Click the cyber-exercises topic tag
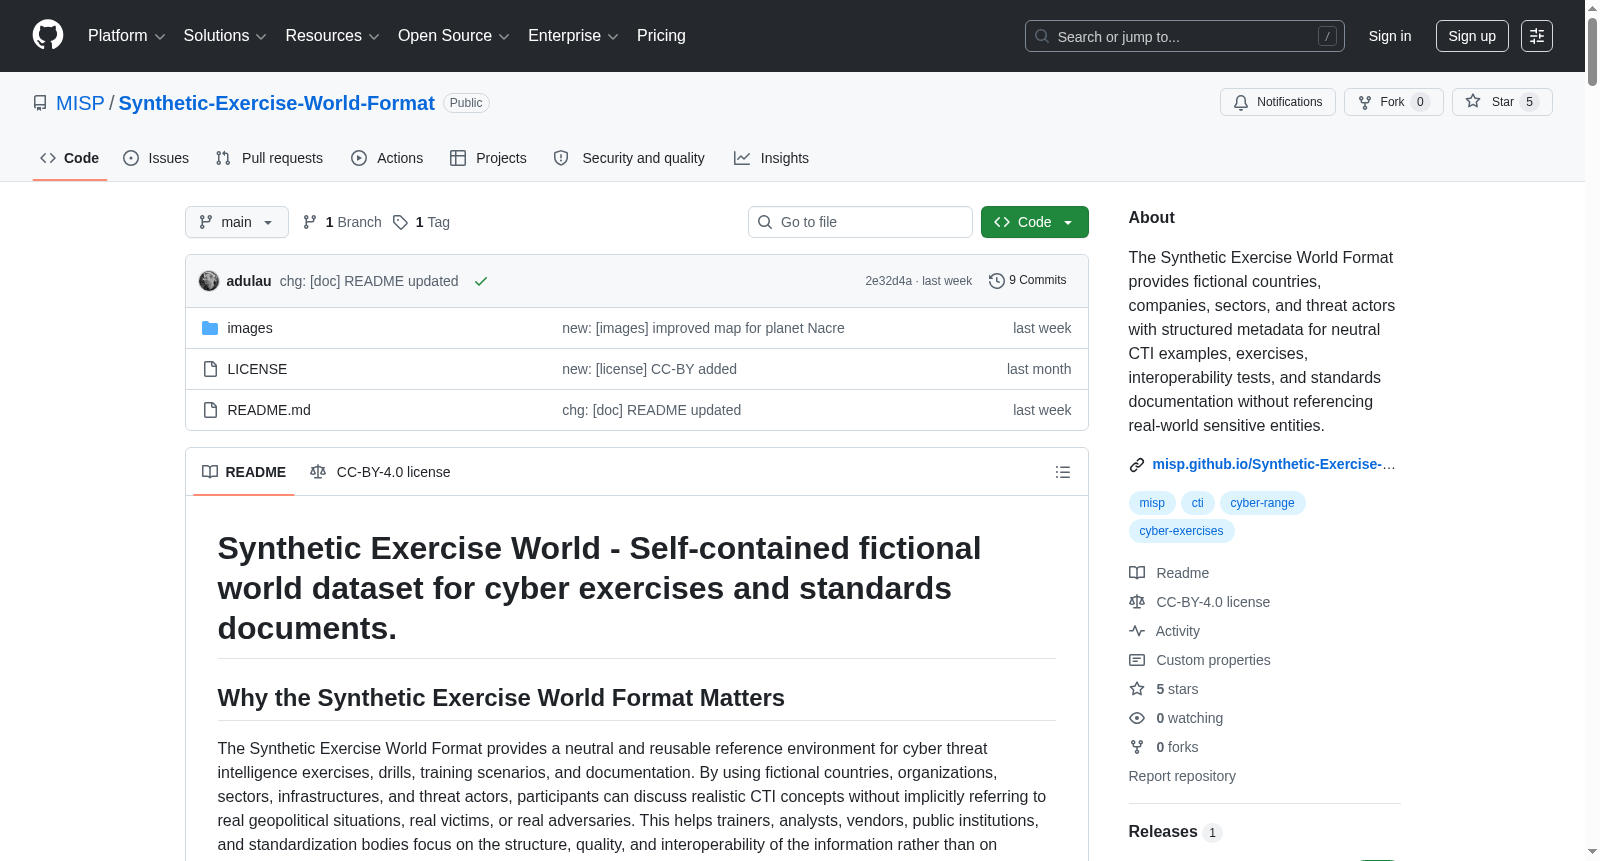 [1181, 531]
